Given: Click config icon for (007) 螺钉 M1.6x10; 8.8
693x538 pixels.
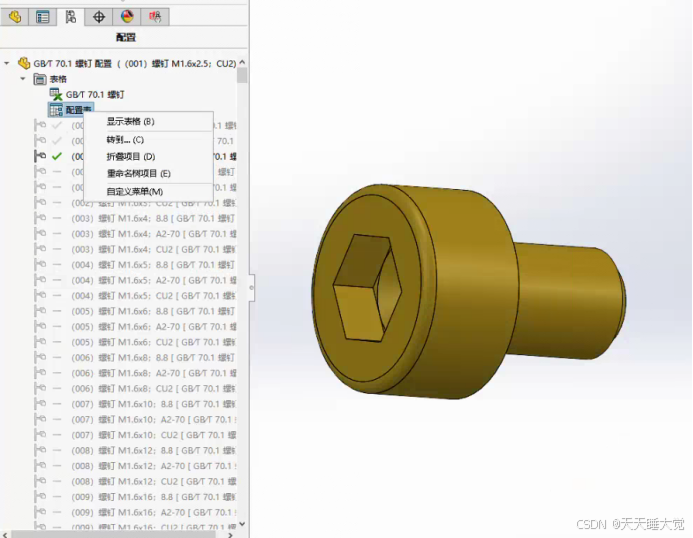Looking at the screenshot, I should coord(40,404).
